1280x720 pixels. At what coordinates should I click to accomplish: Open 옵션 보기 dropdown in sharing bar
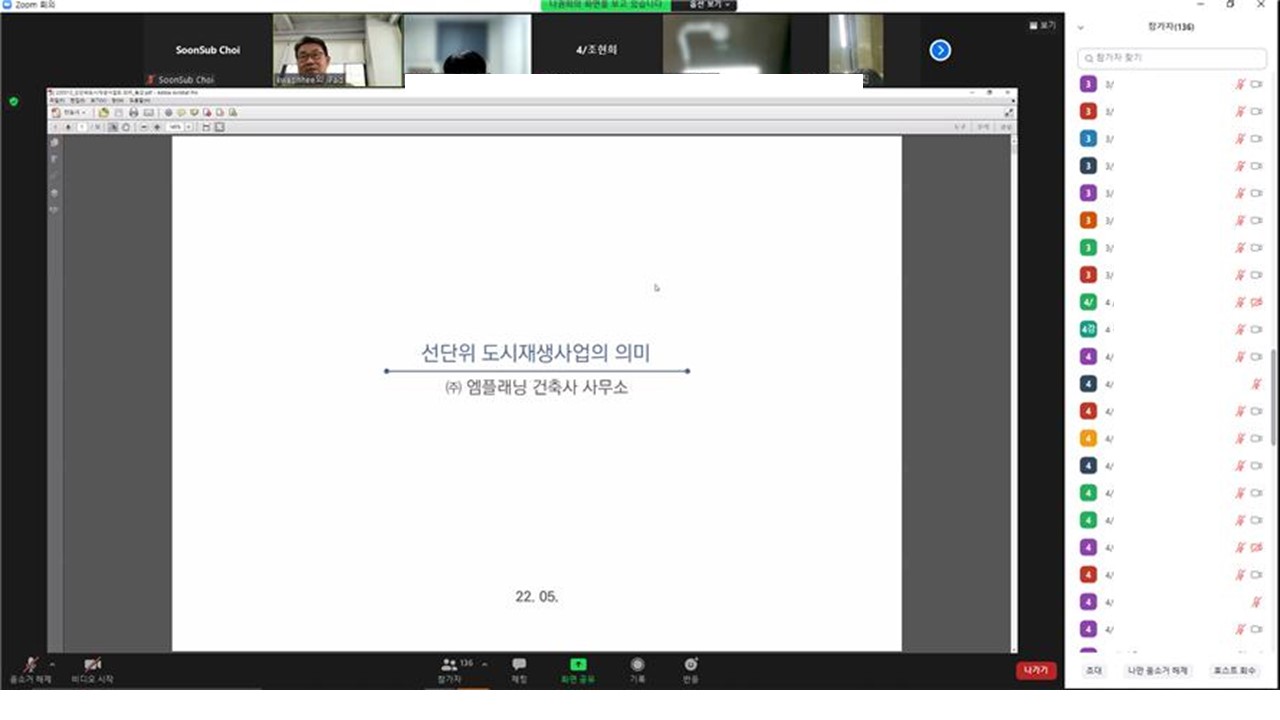708,5
